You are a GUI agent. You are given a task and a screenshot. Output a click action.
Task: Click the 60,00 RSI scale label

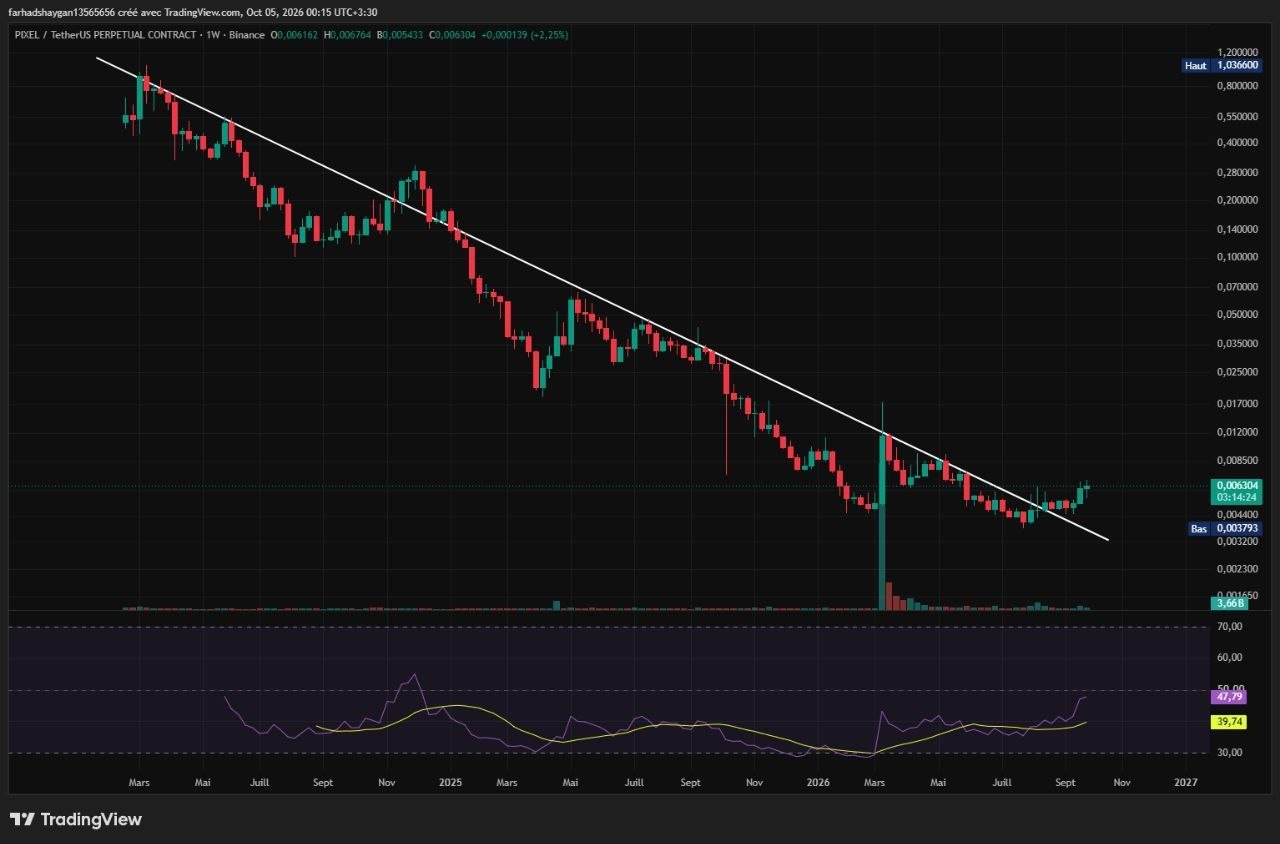point(1229,658)
